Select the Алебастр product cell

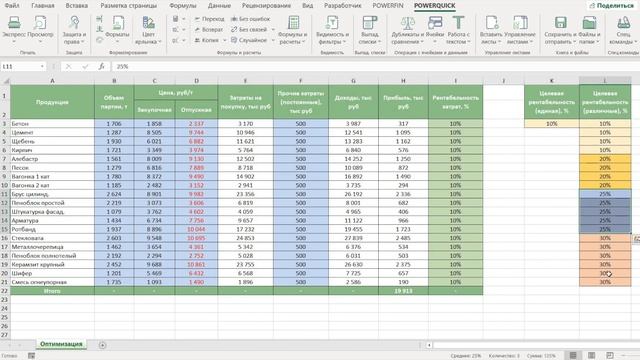(52, 159)
